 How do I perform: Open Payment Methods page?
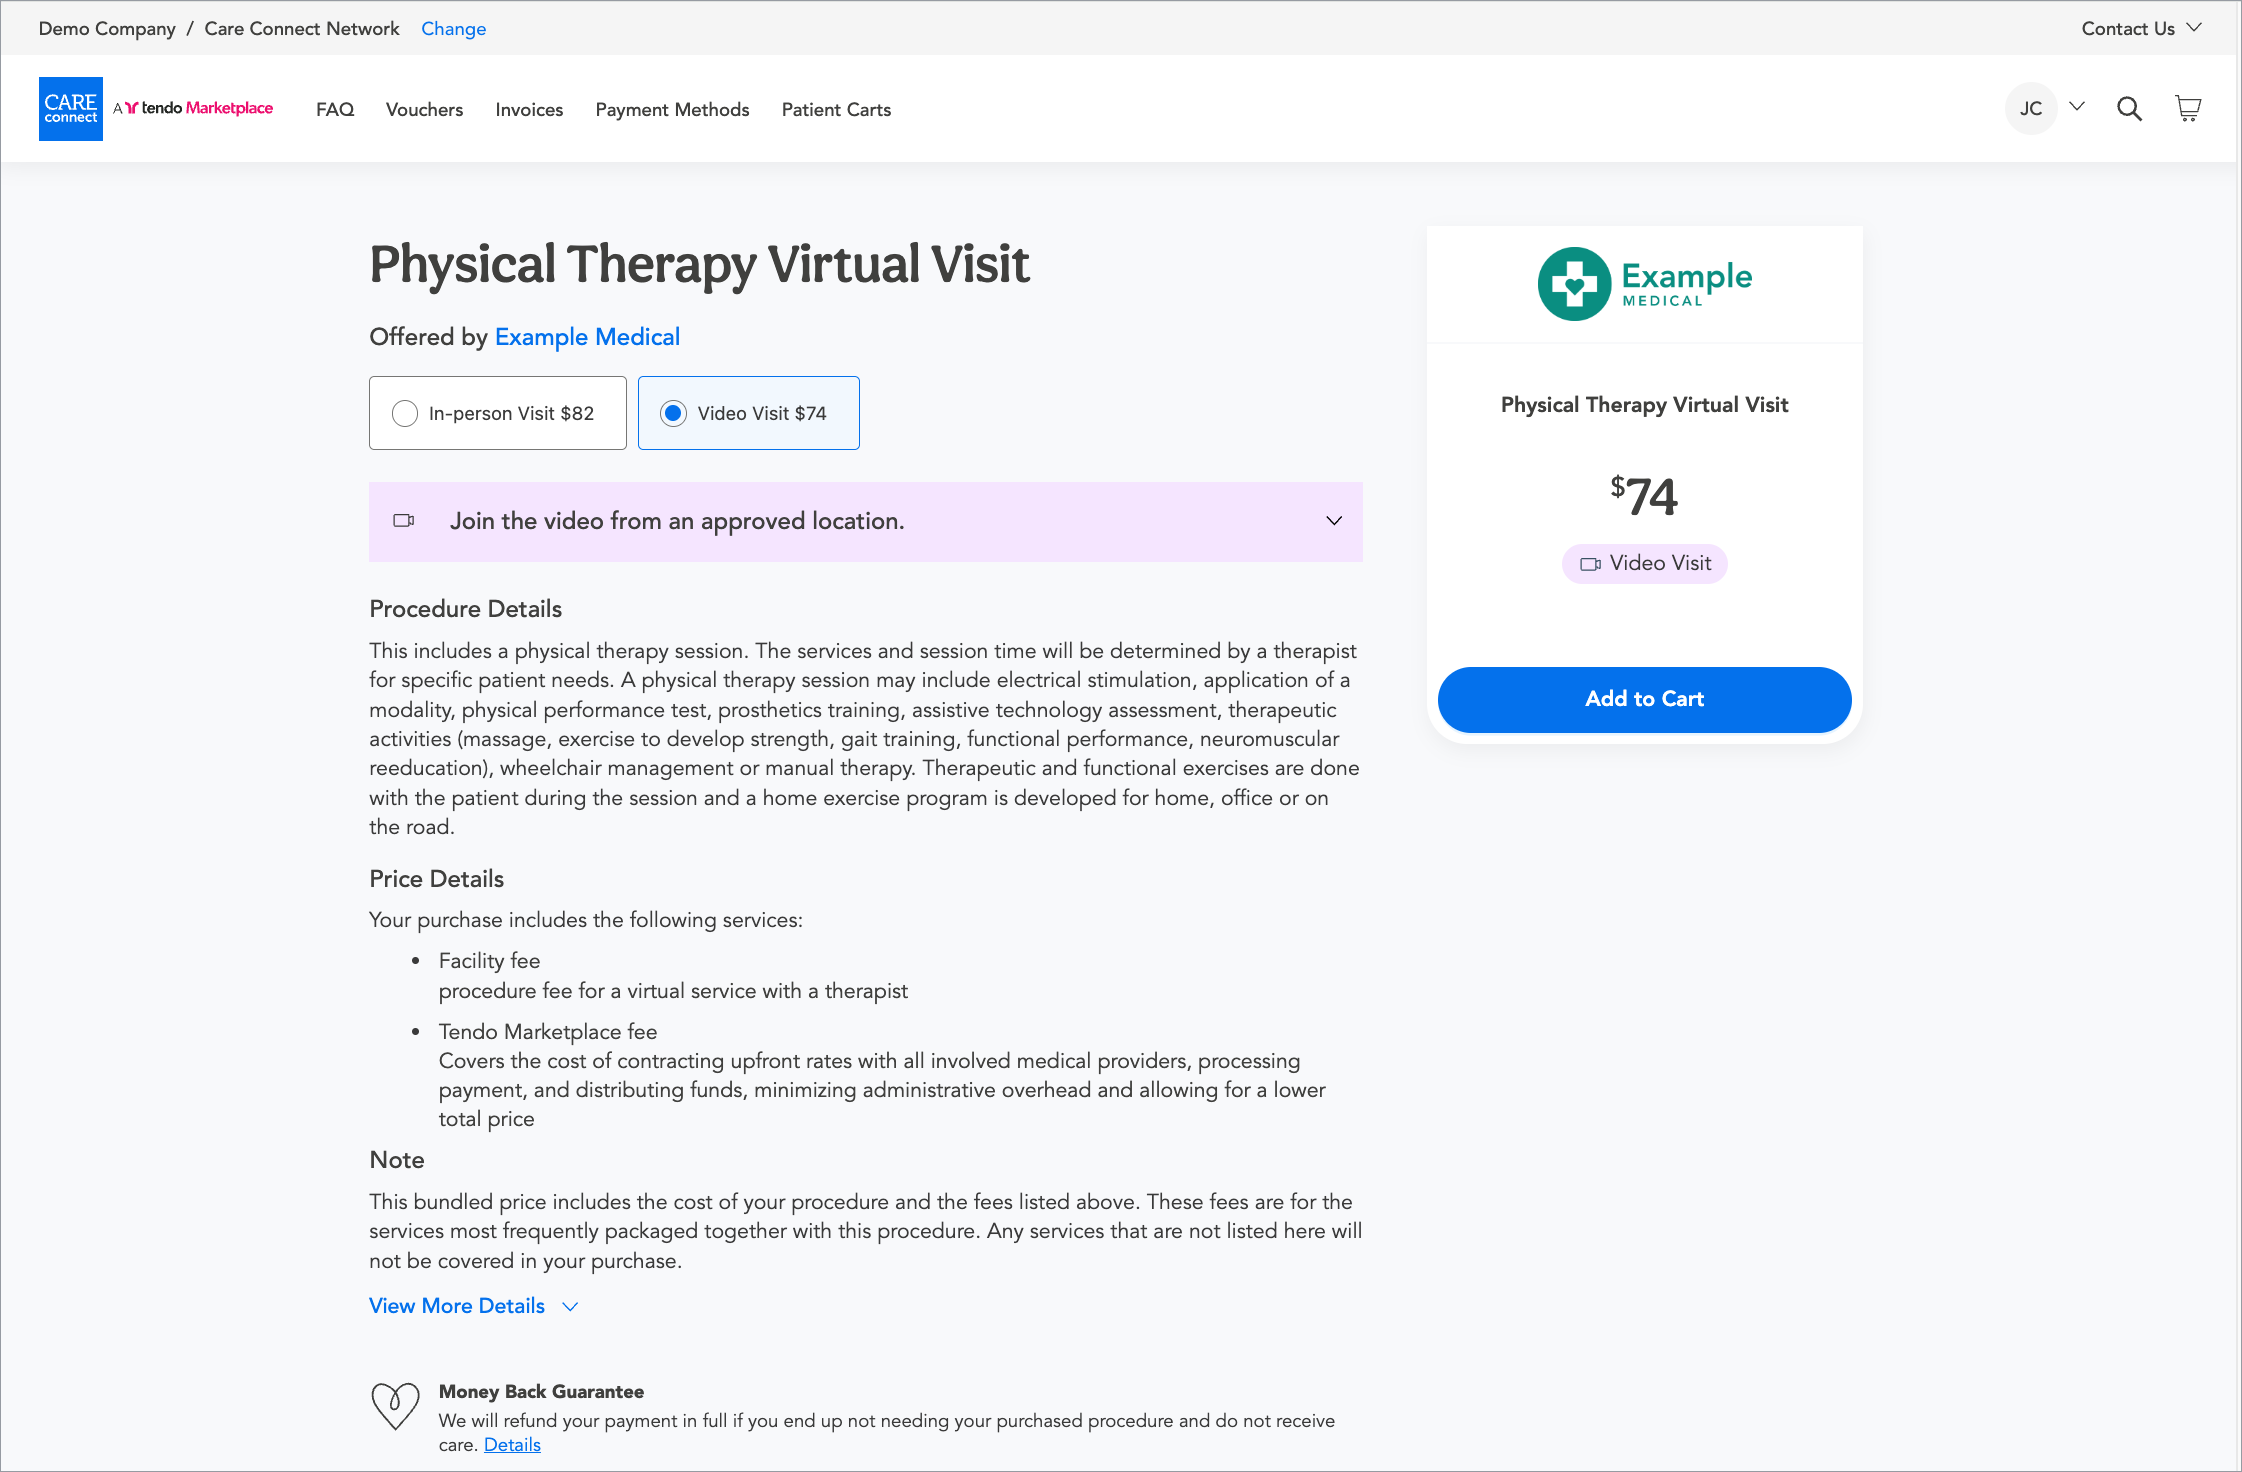[x=672, y=110]
